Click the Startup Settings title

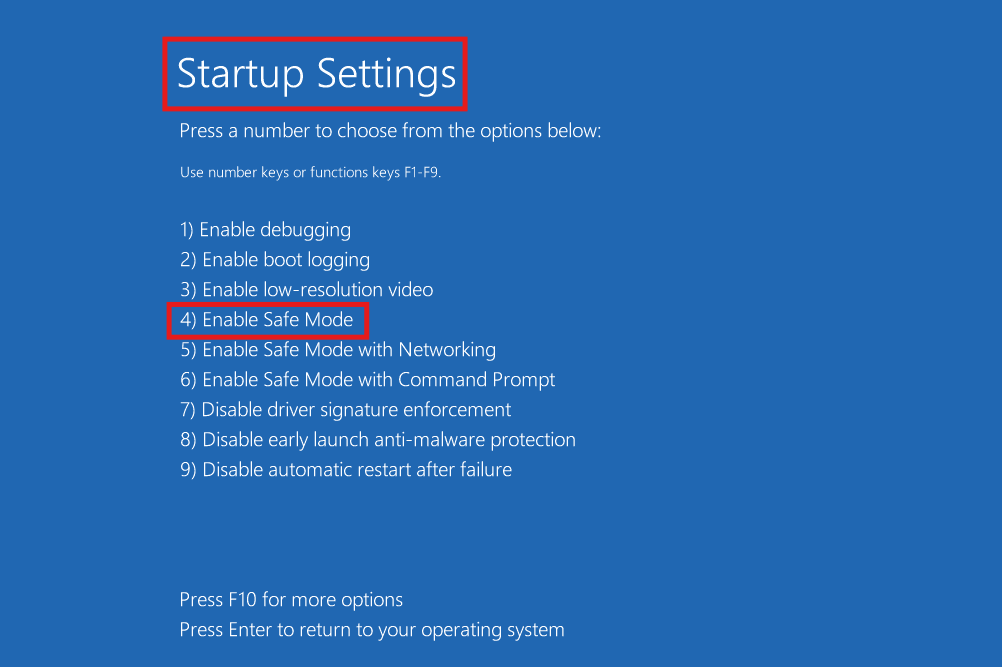(x=314, y=73)
